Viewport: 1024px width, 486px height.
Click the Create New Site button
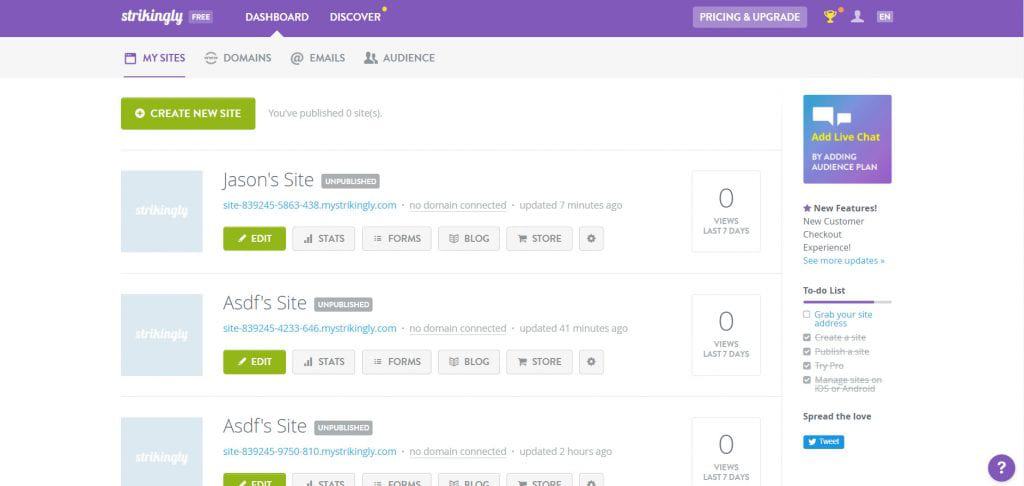click(188, 113)
